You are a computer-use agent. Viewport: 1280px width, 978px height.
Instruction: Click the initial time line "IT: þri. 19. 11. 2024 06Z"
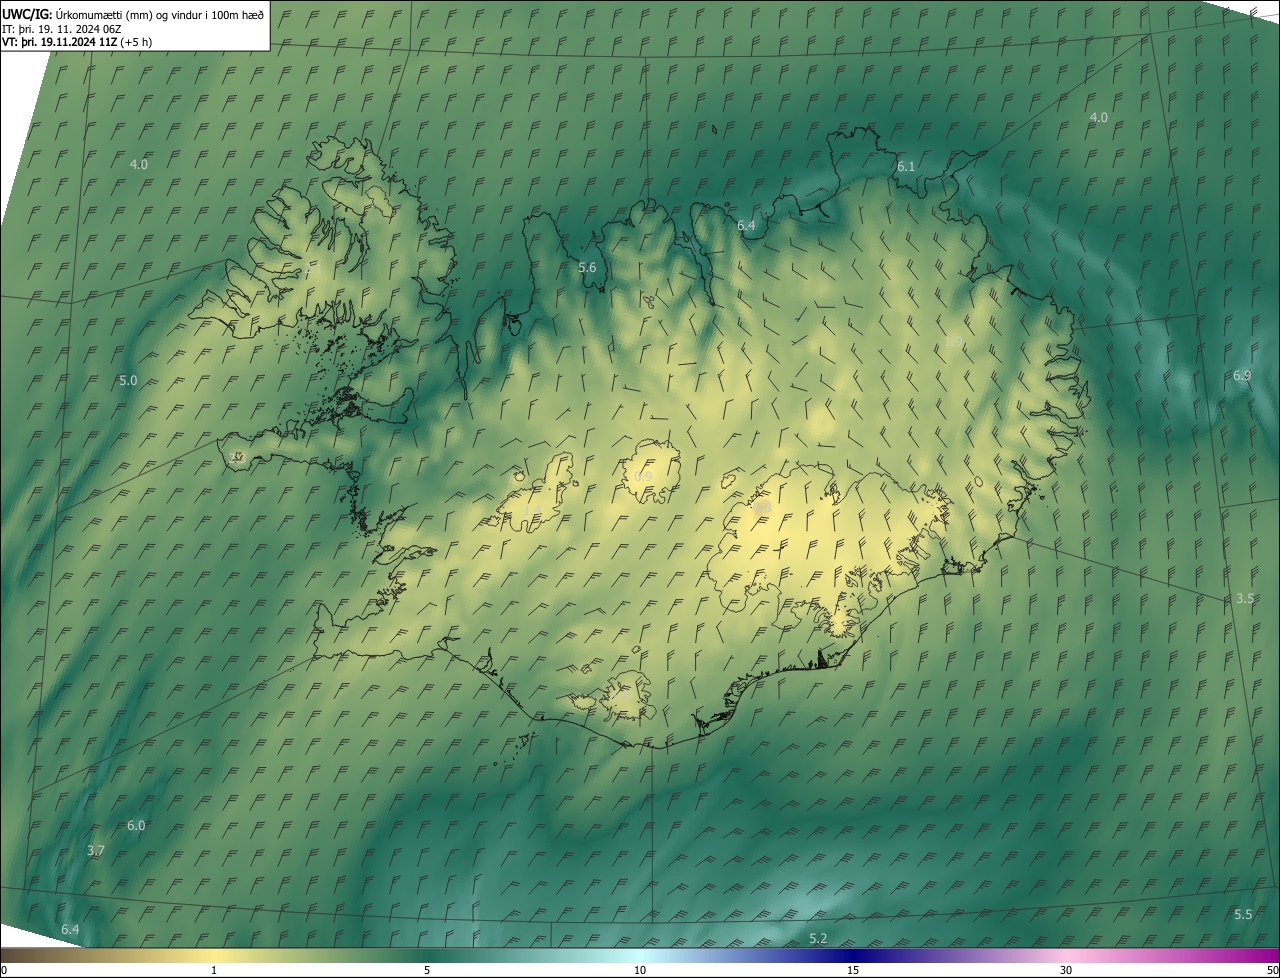pyautogui.click(x=62, y=29)
